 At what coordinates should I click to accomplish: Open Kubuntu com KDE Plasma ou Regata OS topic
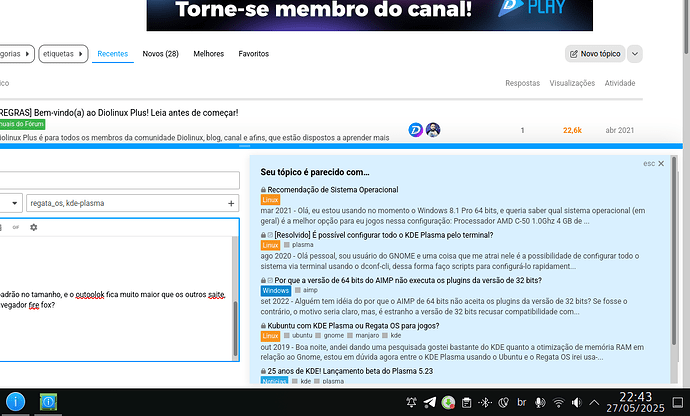pos(353,326)
